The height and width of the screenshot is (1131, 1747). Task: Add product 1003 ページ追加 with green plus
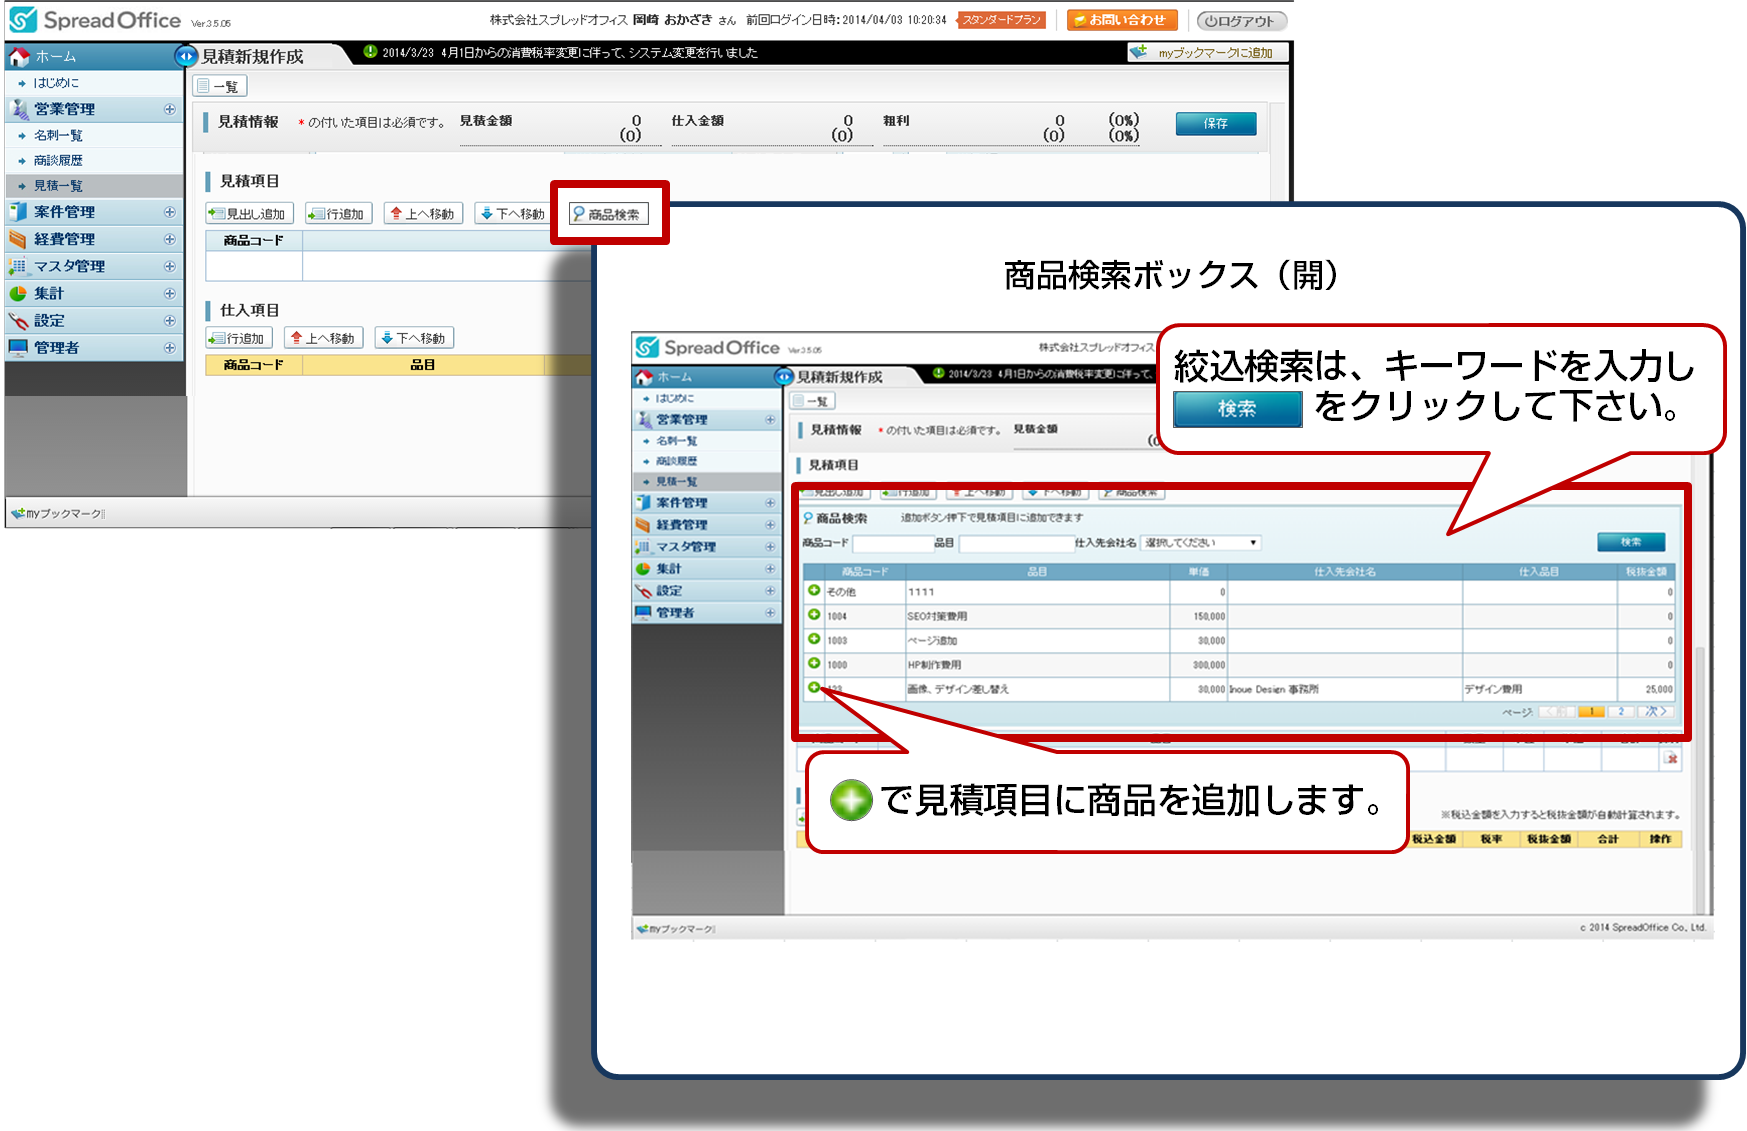click(x=814, y=639)
